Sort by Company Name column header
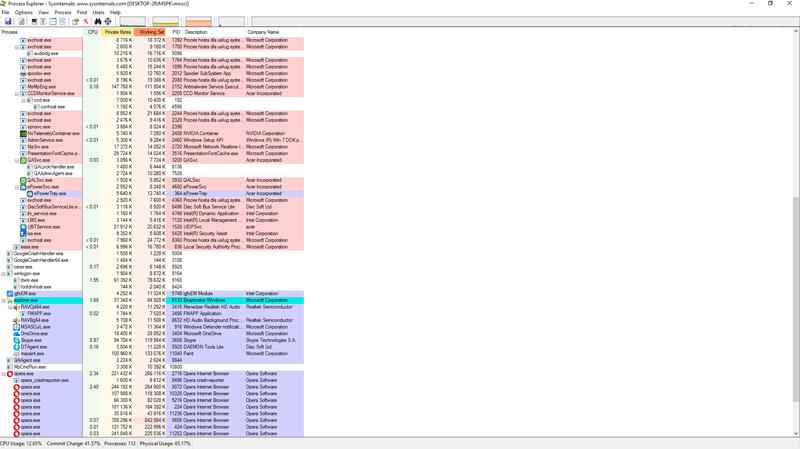 coord(274,32)
